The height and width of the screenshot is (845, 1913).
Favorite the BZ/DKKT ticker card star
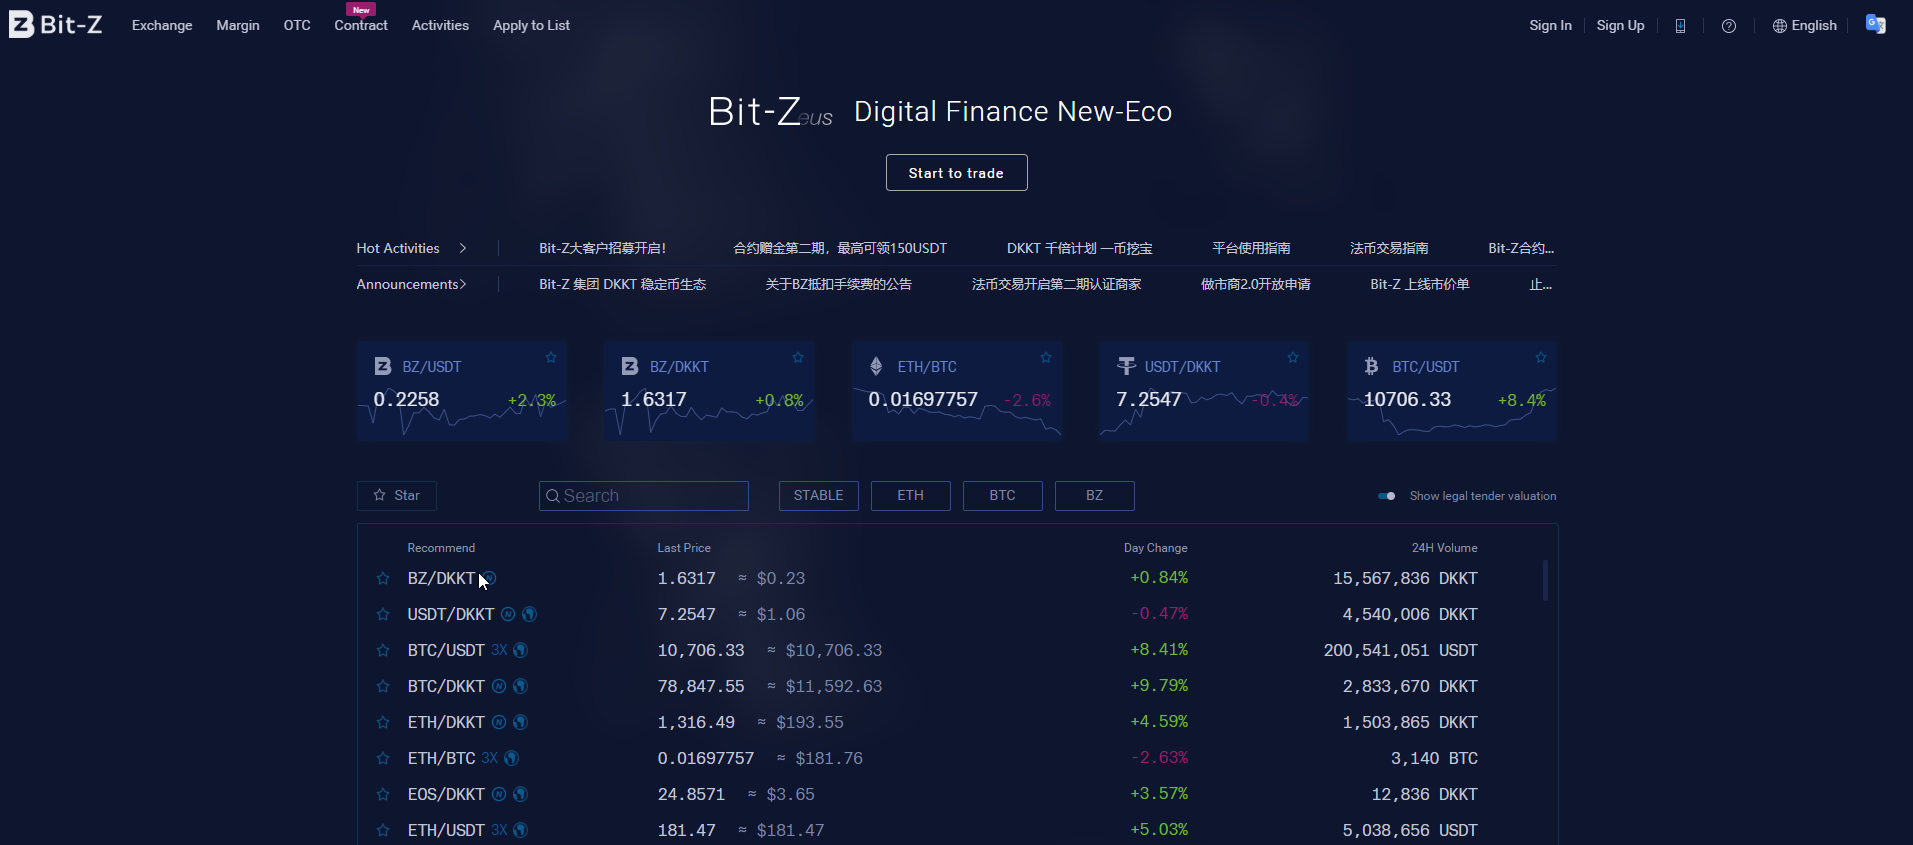[x=798, y=357]
